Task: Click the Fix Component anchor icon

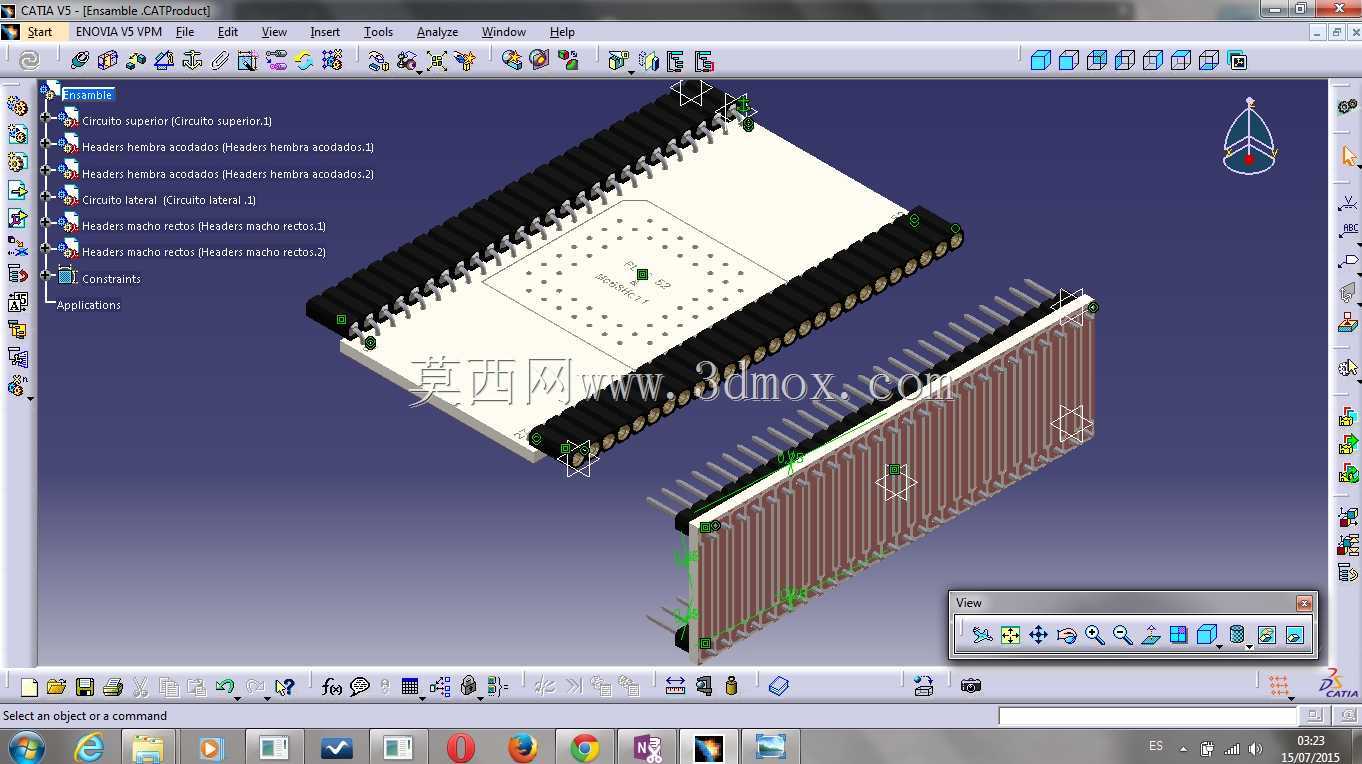Action: coord(192,60)
